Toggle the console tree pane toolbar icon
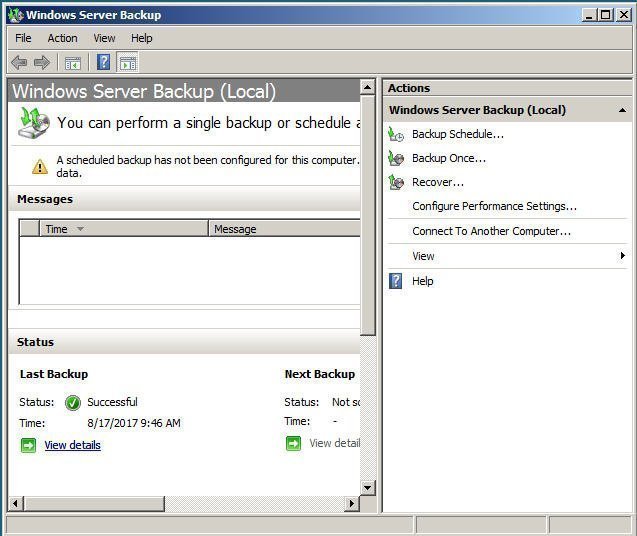Image resolution: width=637 pixels, height=536 pixels. pos(73,63)
